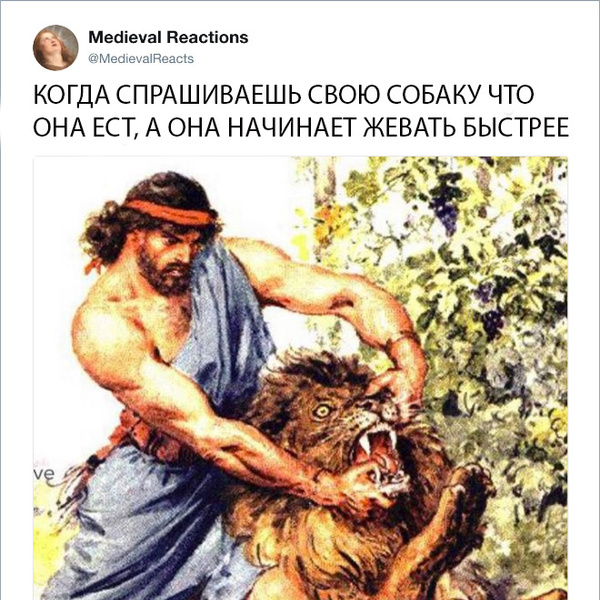Screen dimensions: 600x600
Task: Click the Medieval Reactions display name
Action: 168,38
